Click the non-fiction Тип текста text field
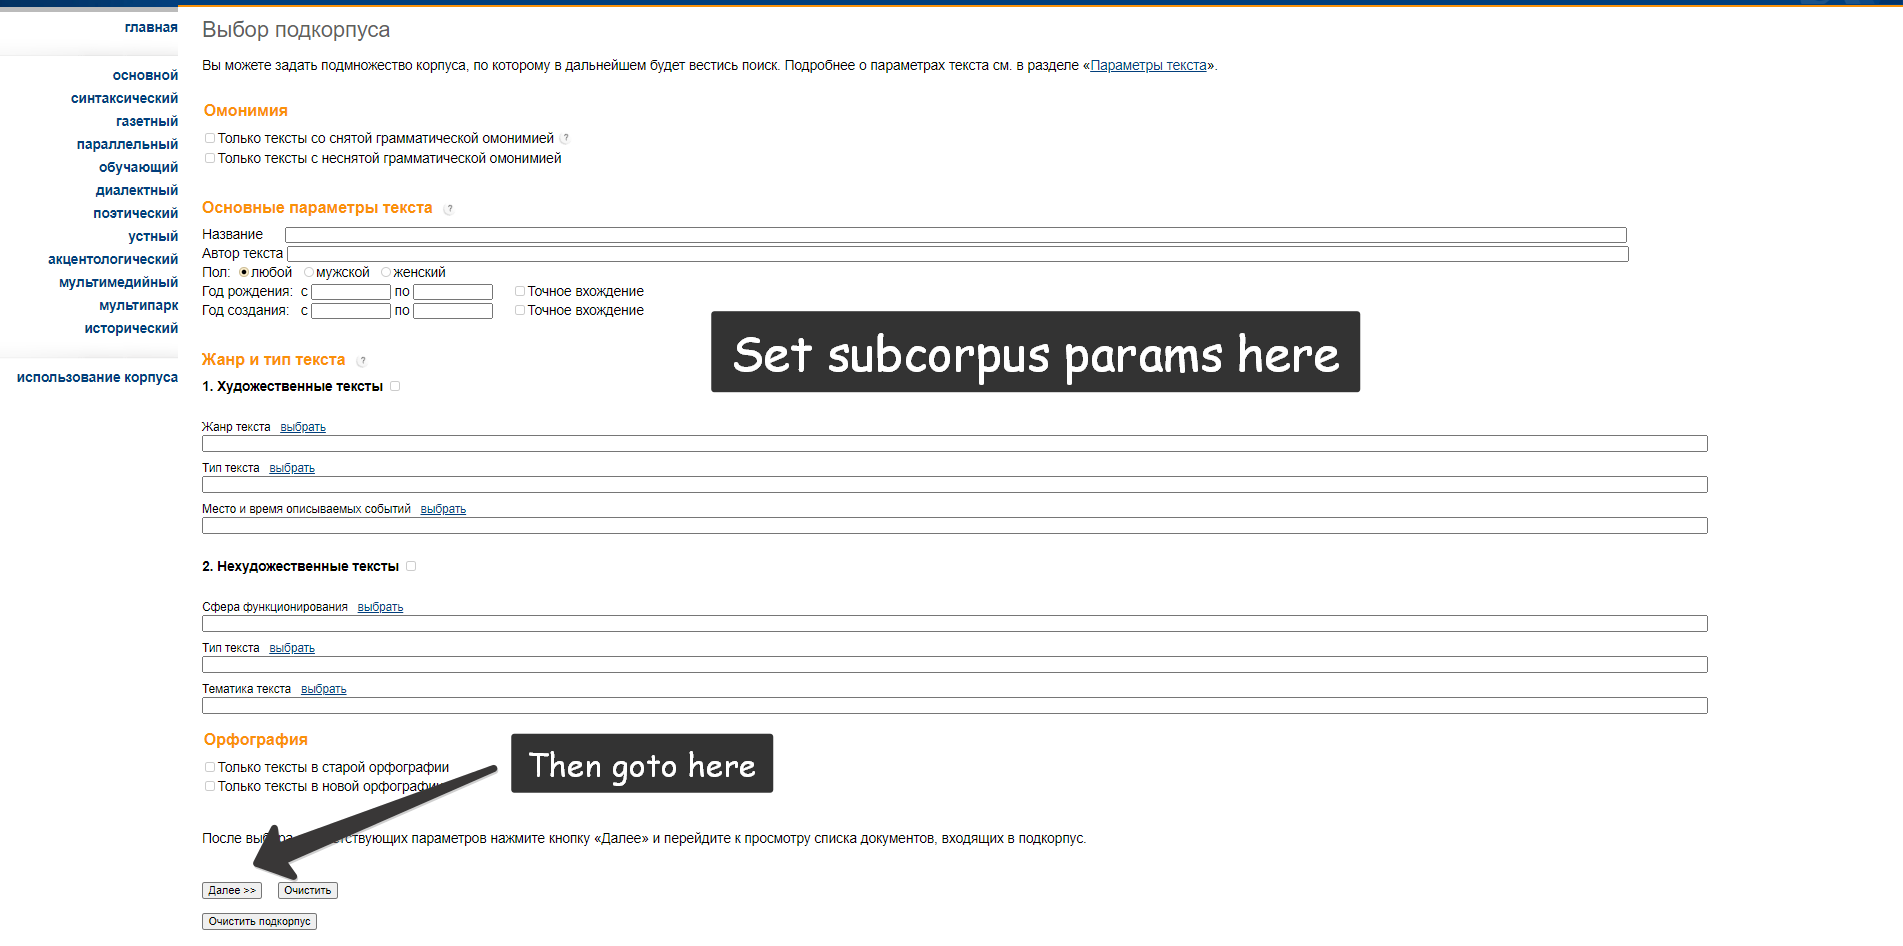This screenshot has width=1903, height=946. pyautogui.click(x=955, y=665)
